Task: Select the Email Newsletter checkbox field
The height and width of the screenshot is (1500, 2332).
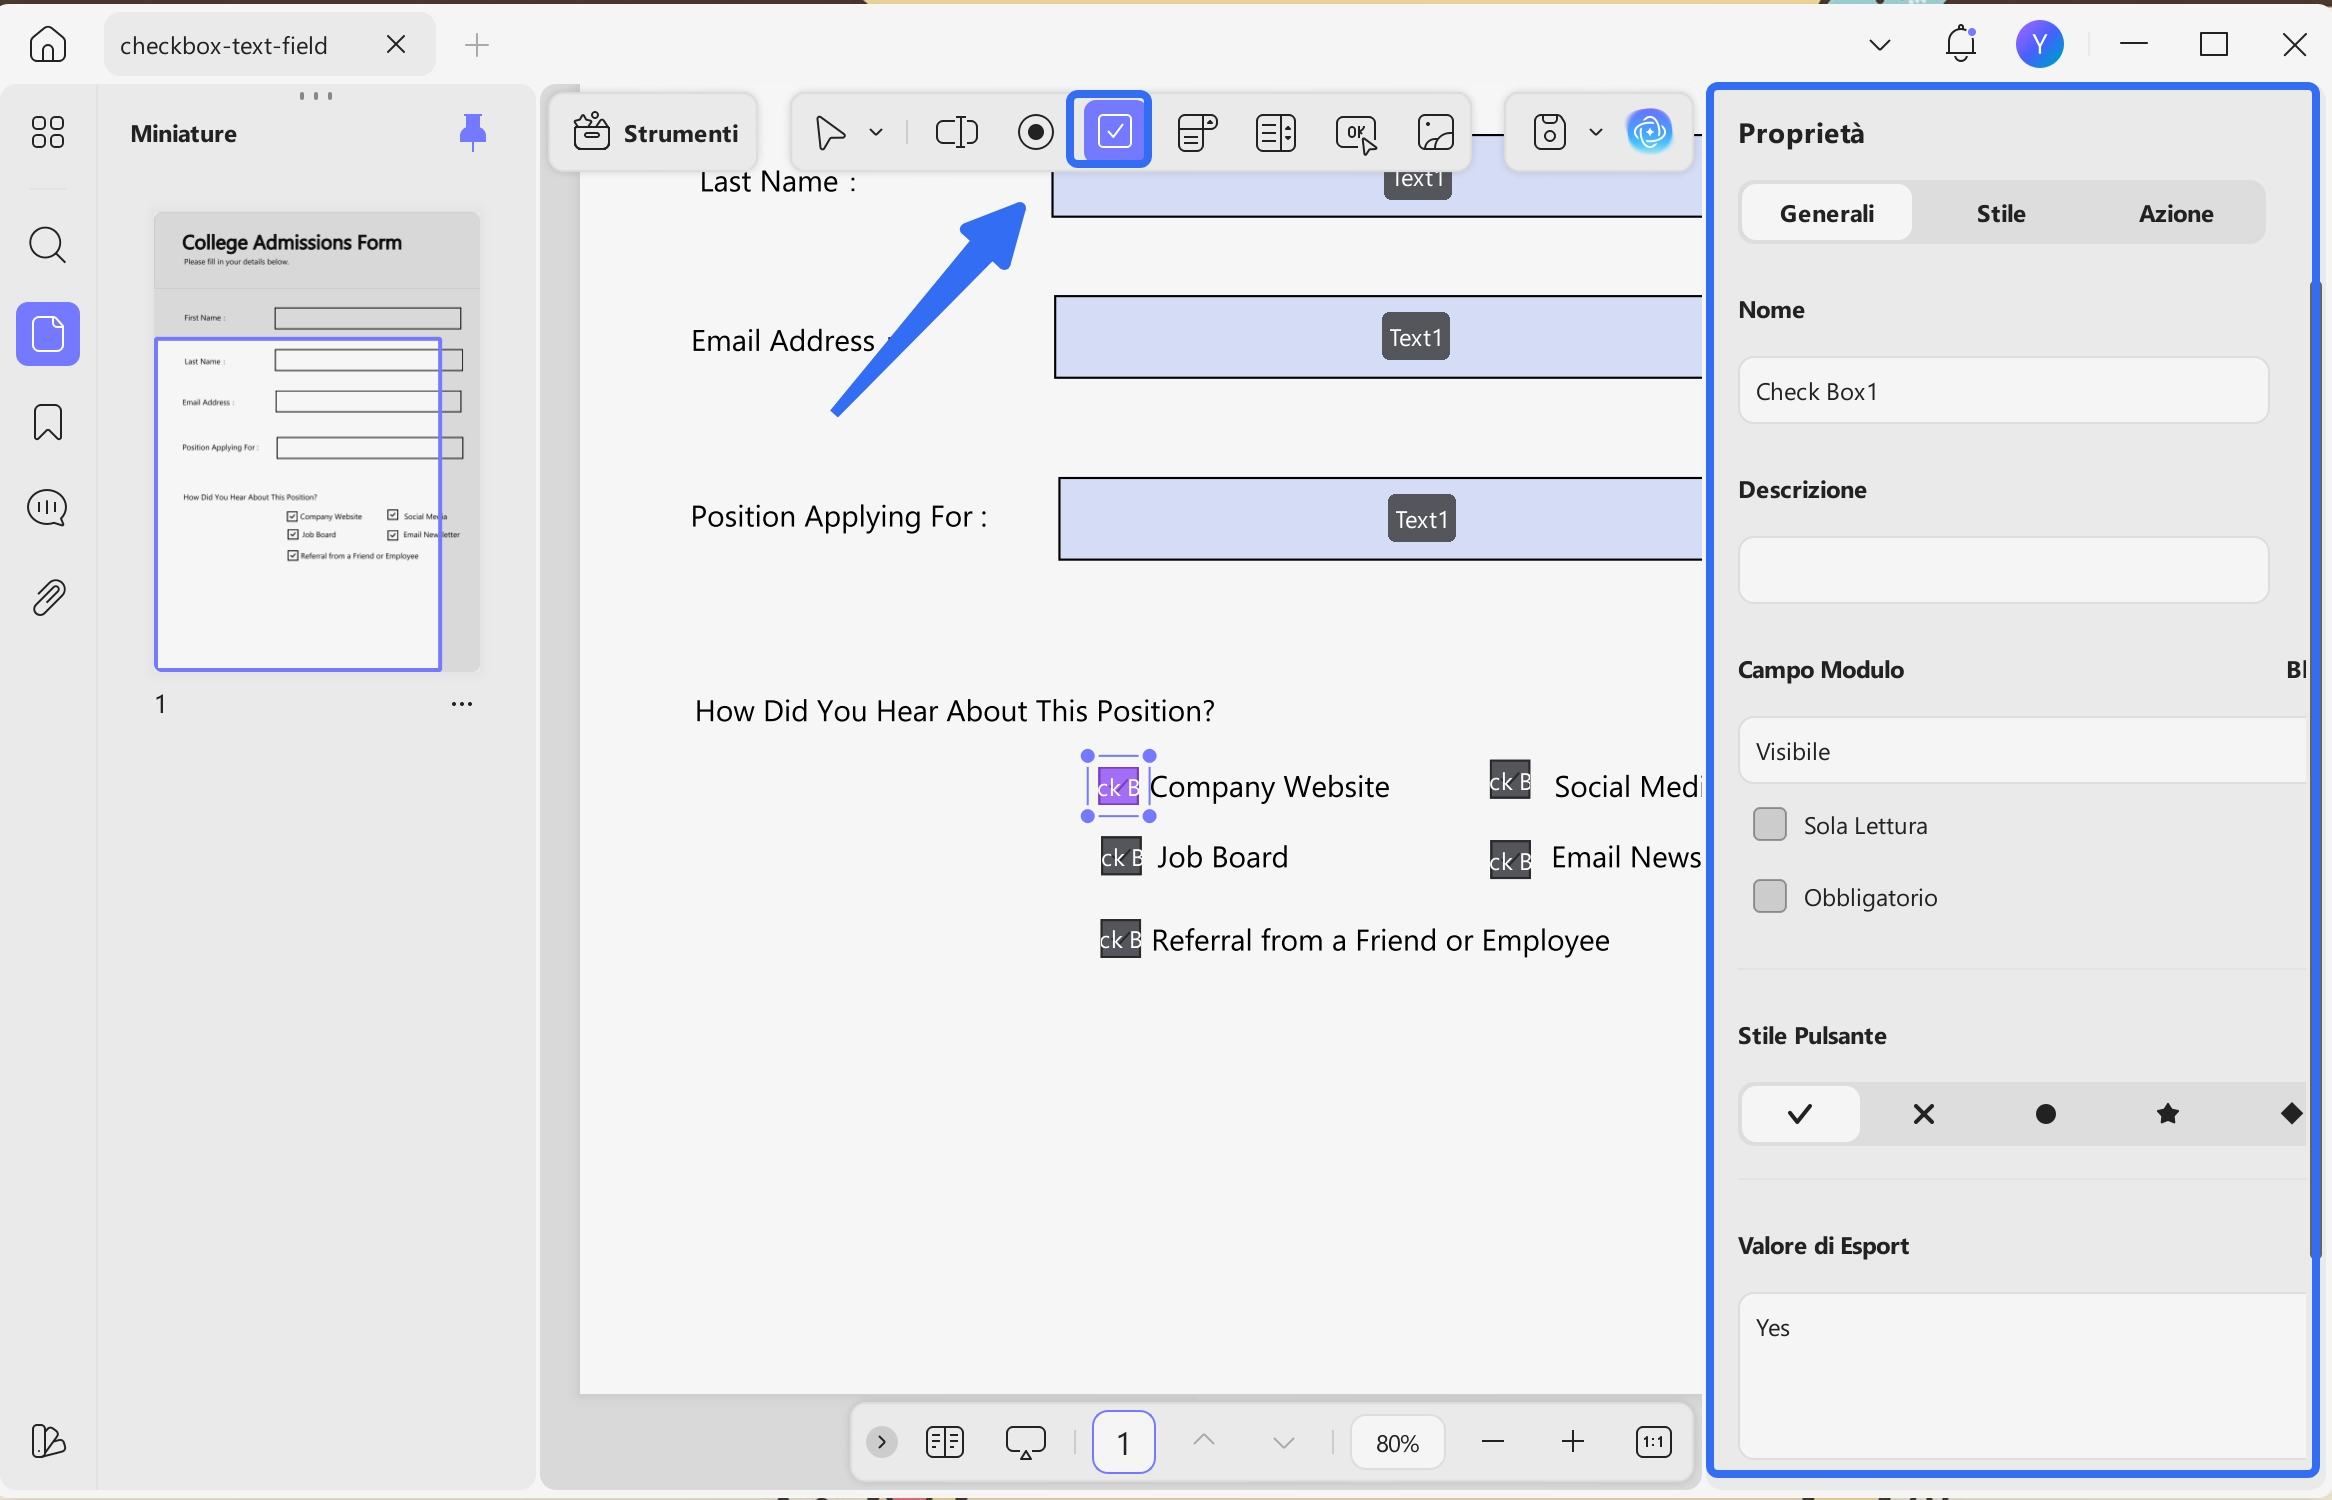Action: click(1510, 860)
